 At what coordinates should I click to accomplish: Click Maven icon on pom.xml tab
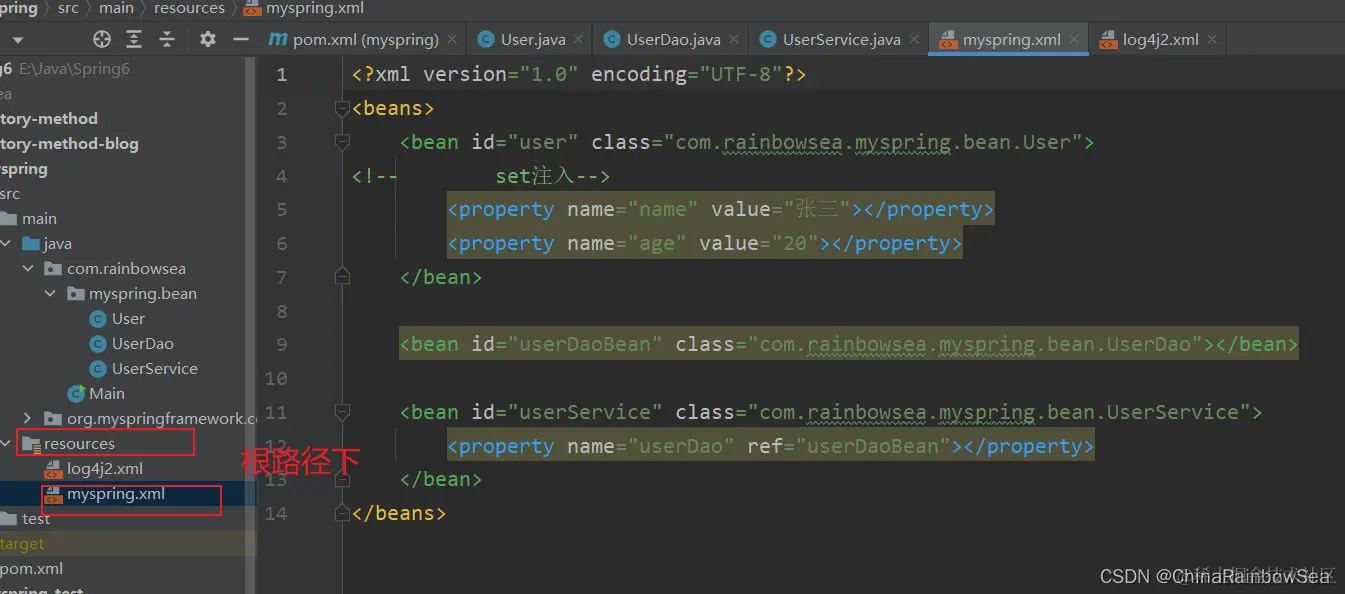coord(277,40)
